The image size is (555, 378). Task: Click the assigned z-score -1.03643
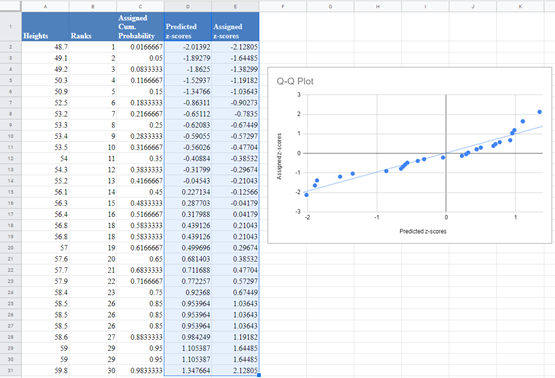click(x=235, y=91)
